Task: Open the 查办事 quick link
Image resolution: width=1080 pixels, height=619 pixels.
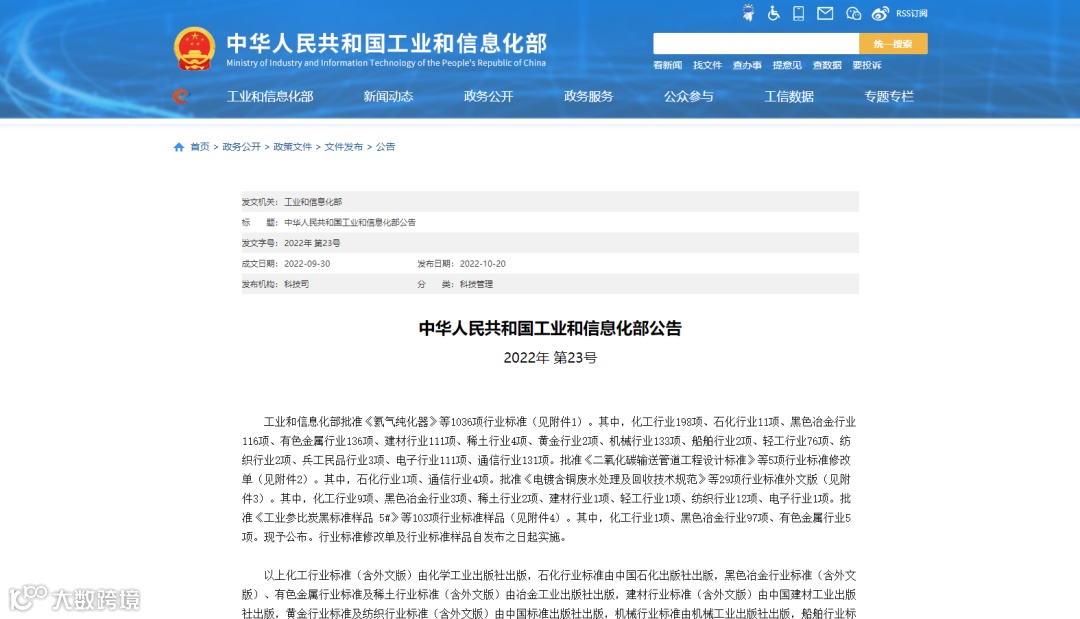Action: [x=747, y=65]
